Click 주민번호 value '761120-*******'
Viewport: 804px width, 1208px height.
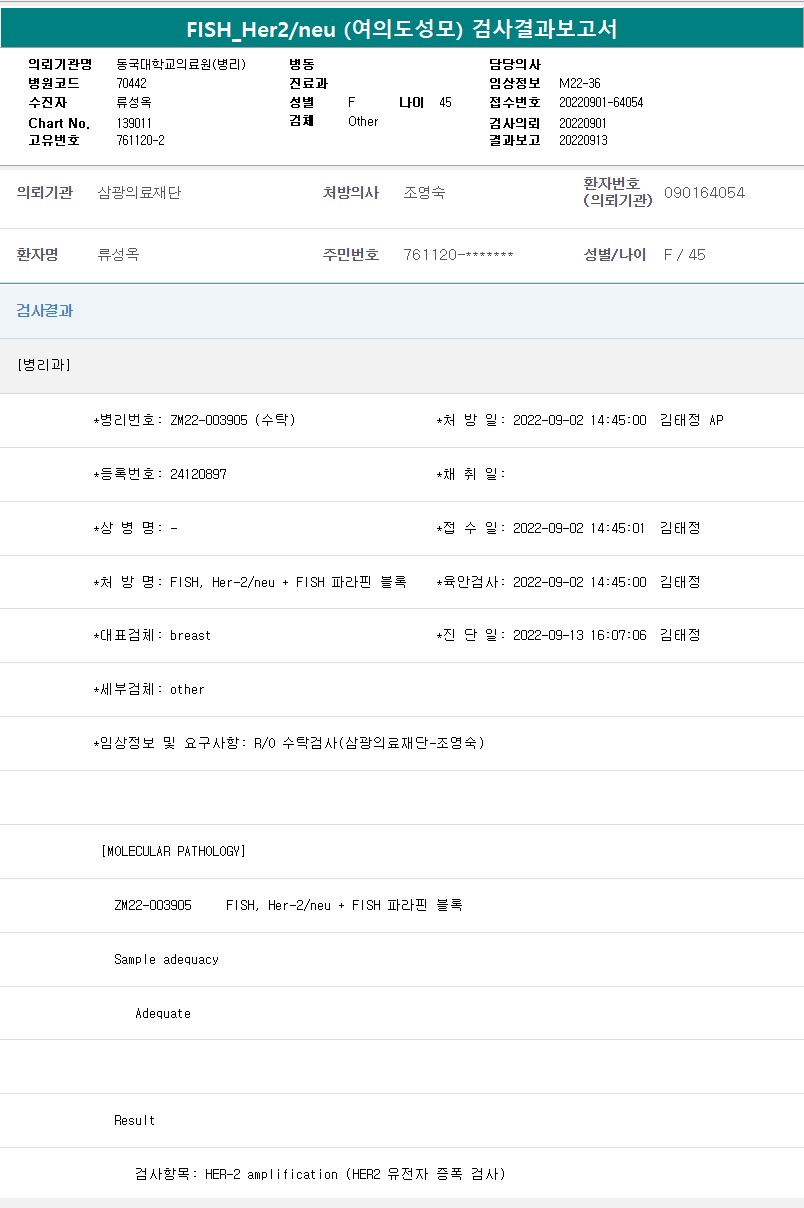pos(458,254)
